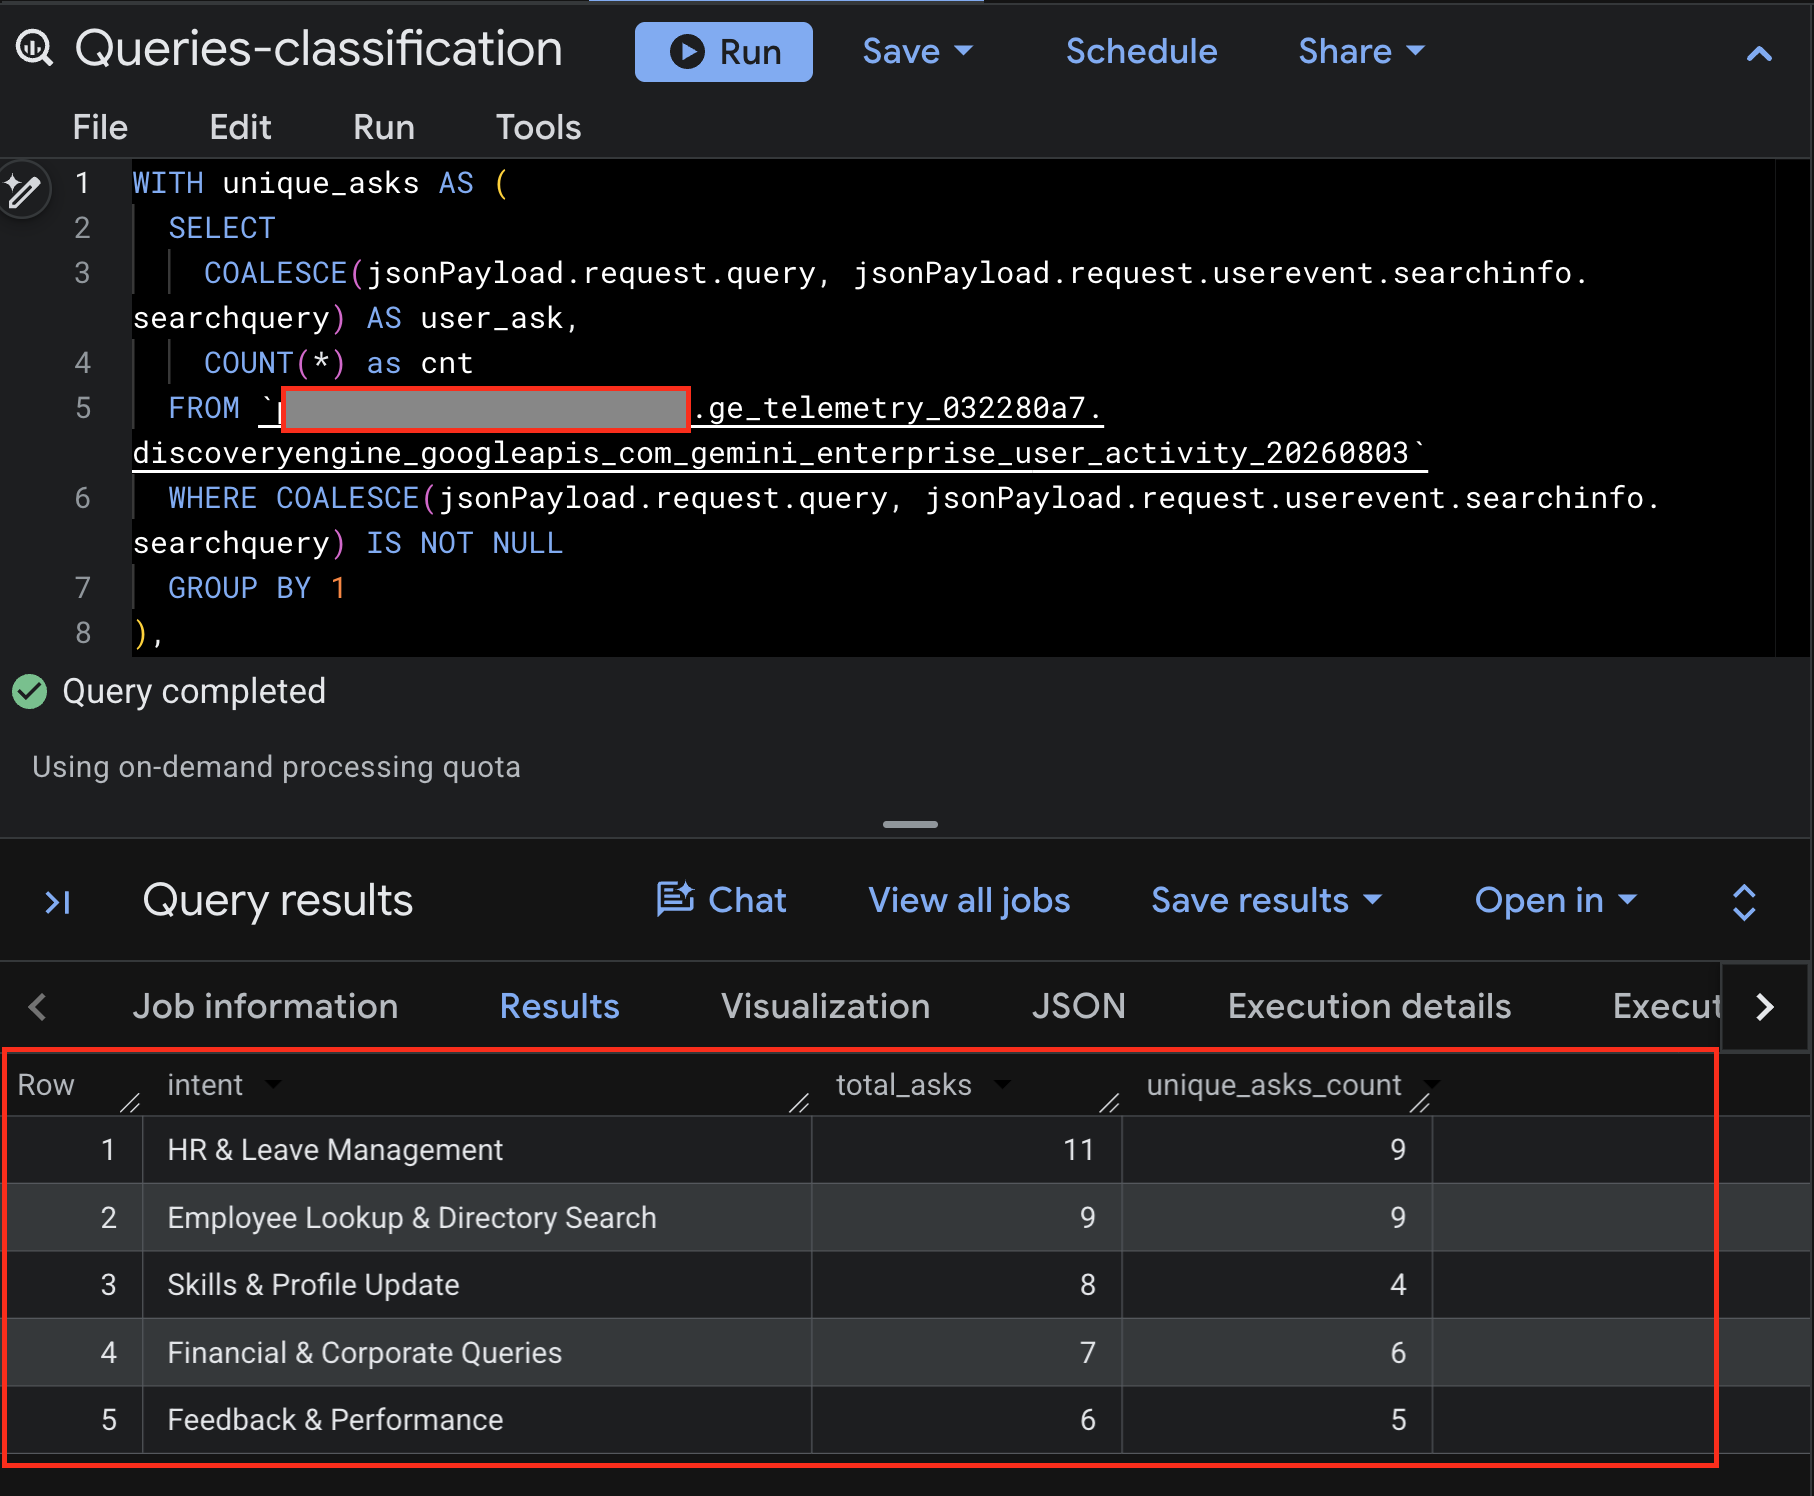Open the Edit menu
Image resolution: width=1814 pixels, height=1496 pixels.
pyautogui.click(x=240, y=127)
